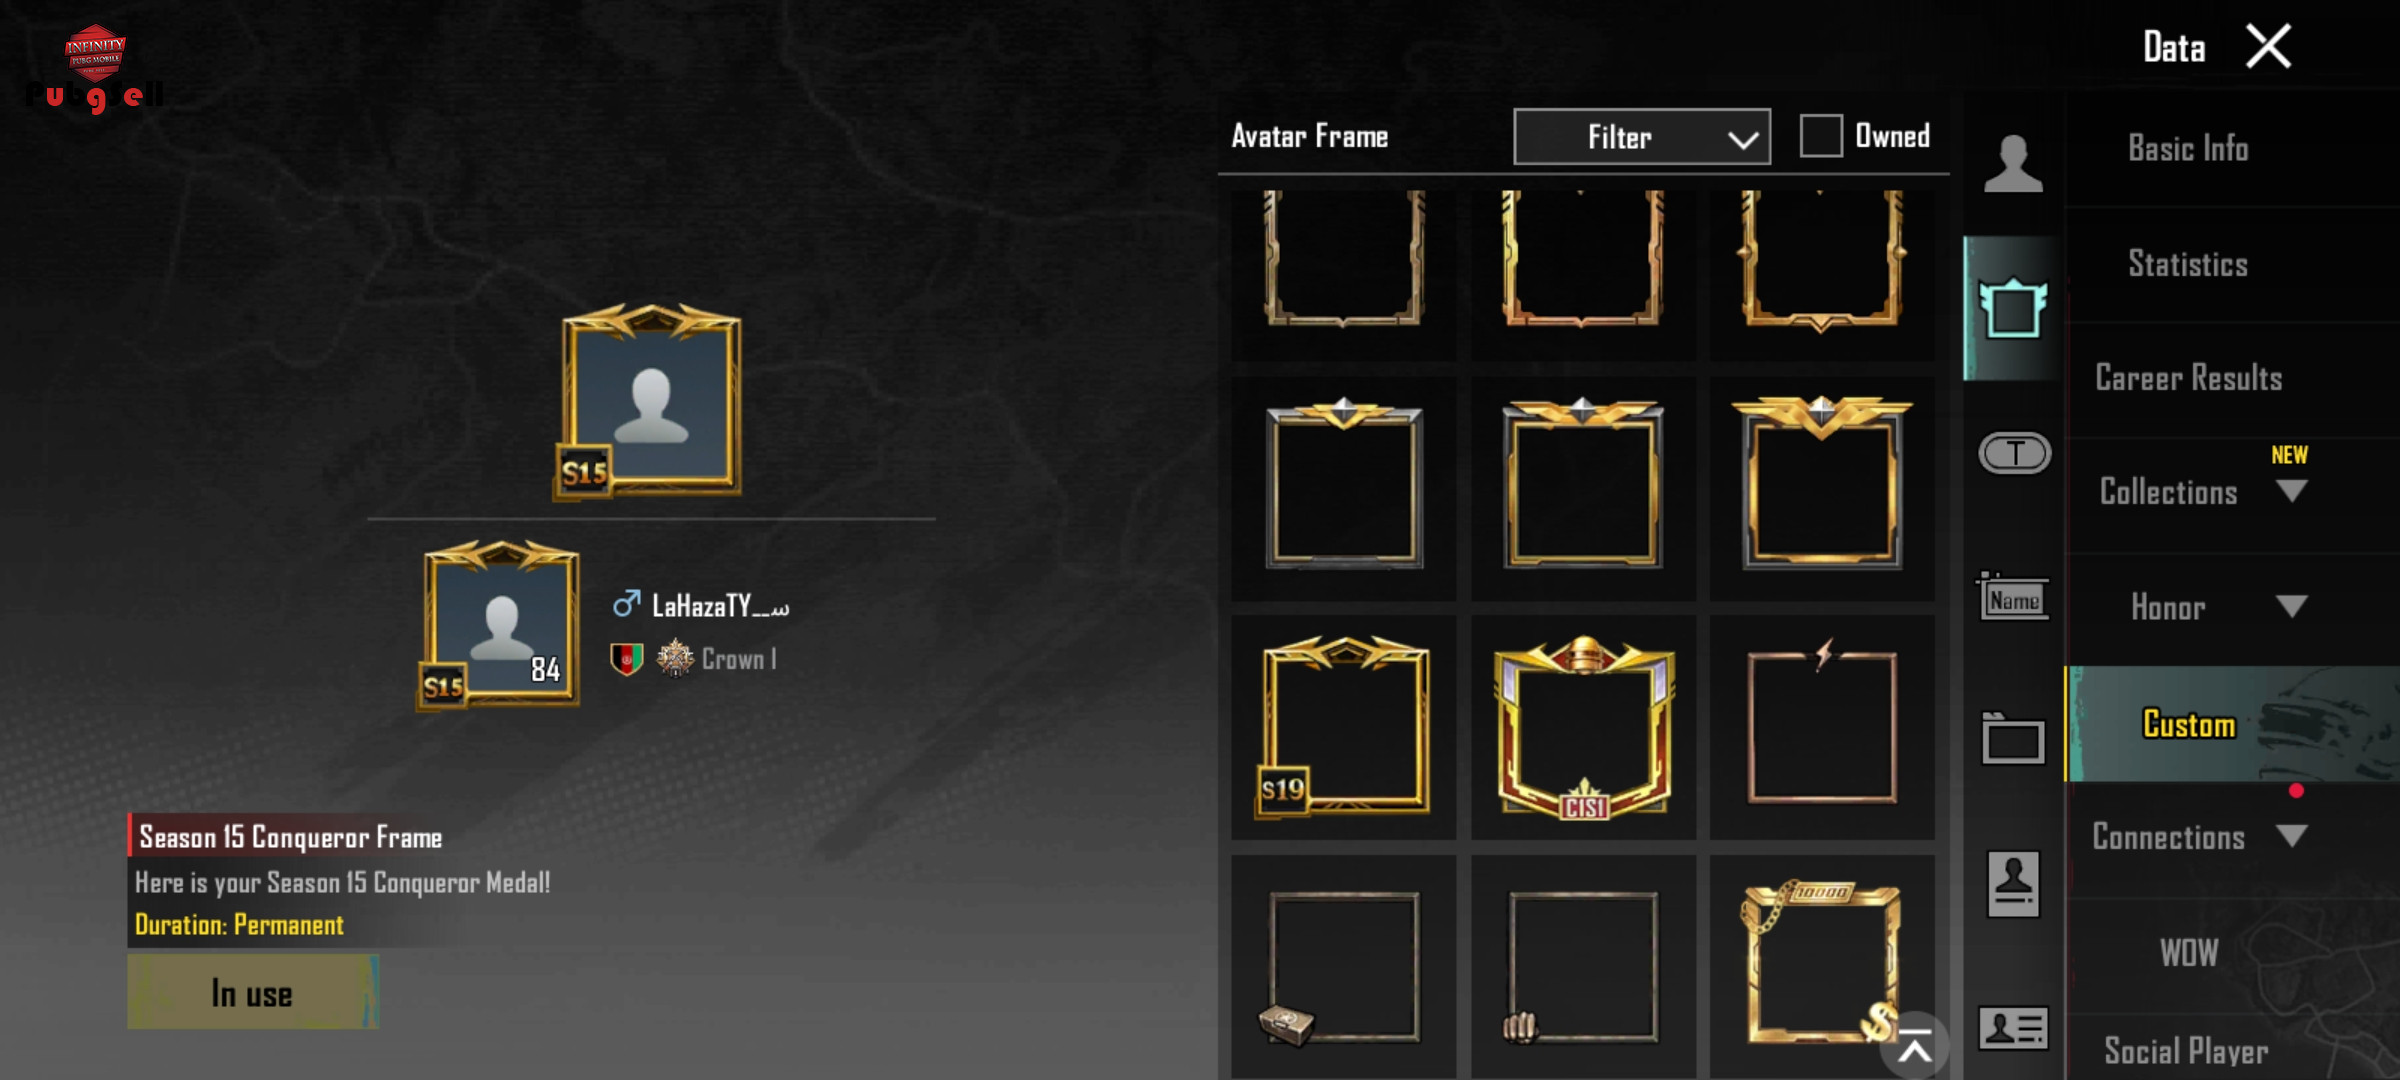Open the ID card icon in sidebar
Image resolution: width=2400 pixels, height=1080 pixels.
(x=2013, y=1028)
